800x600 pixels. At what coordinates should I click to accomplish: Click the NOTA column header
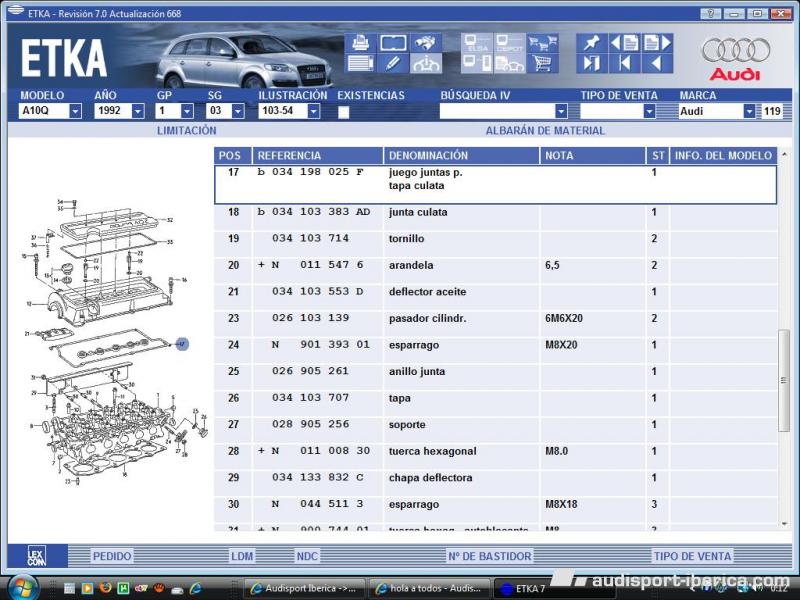(x=592, y=156)
